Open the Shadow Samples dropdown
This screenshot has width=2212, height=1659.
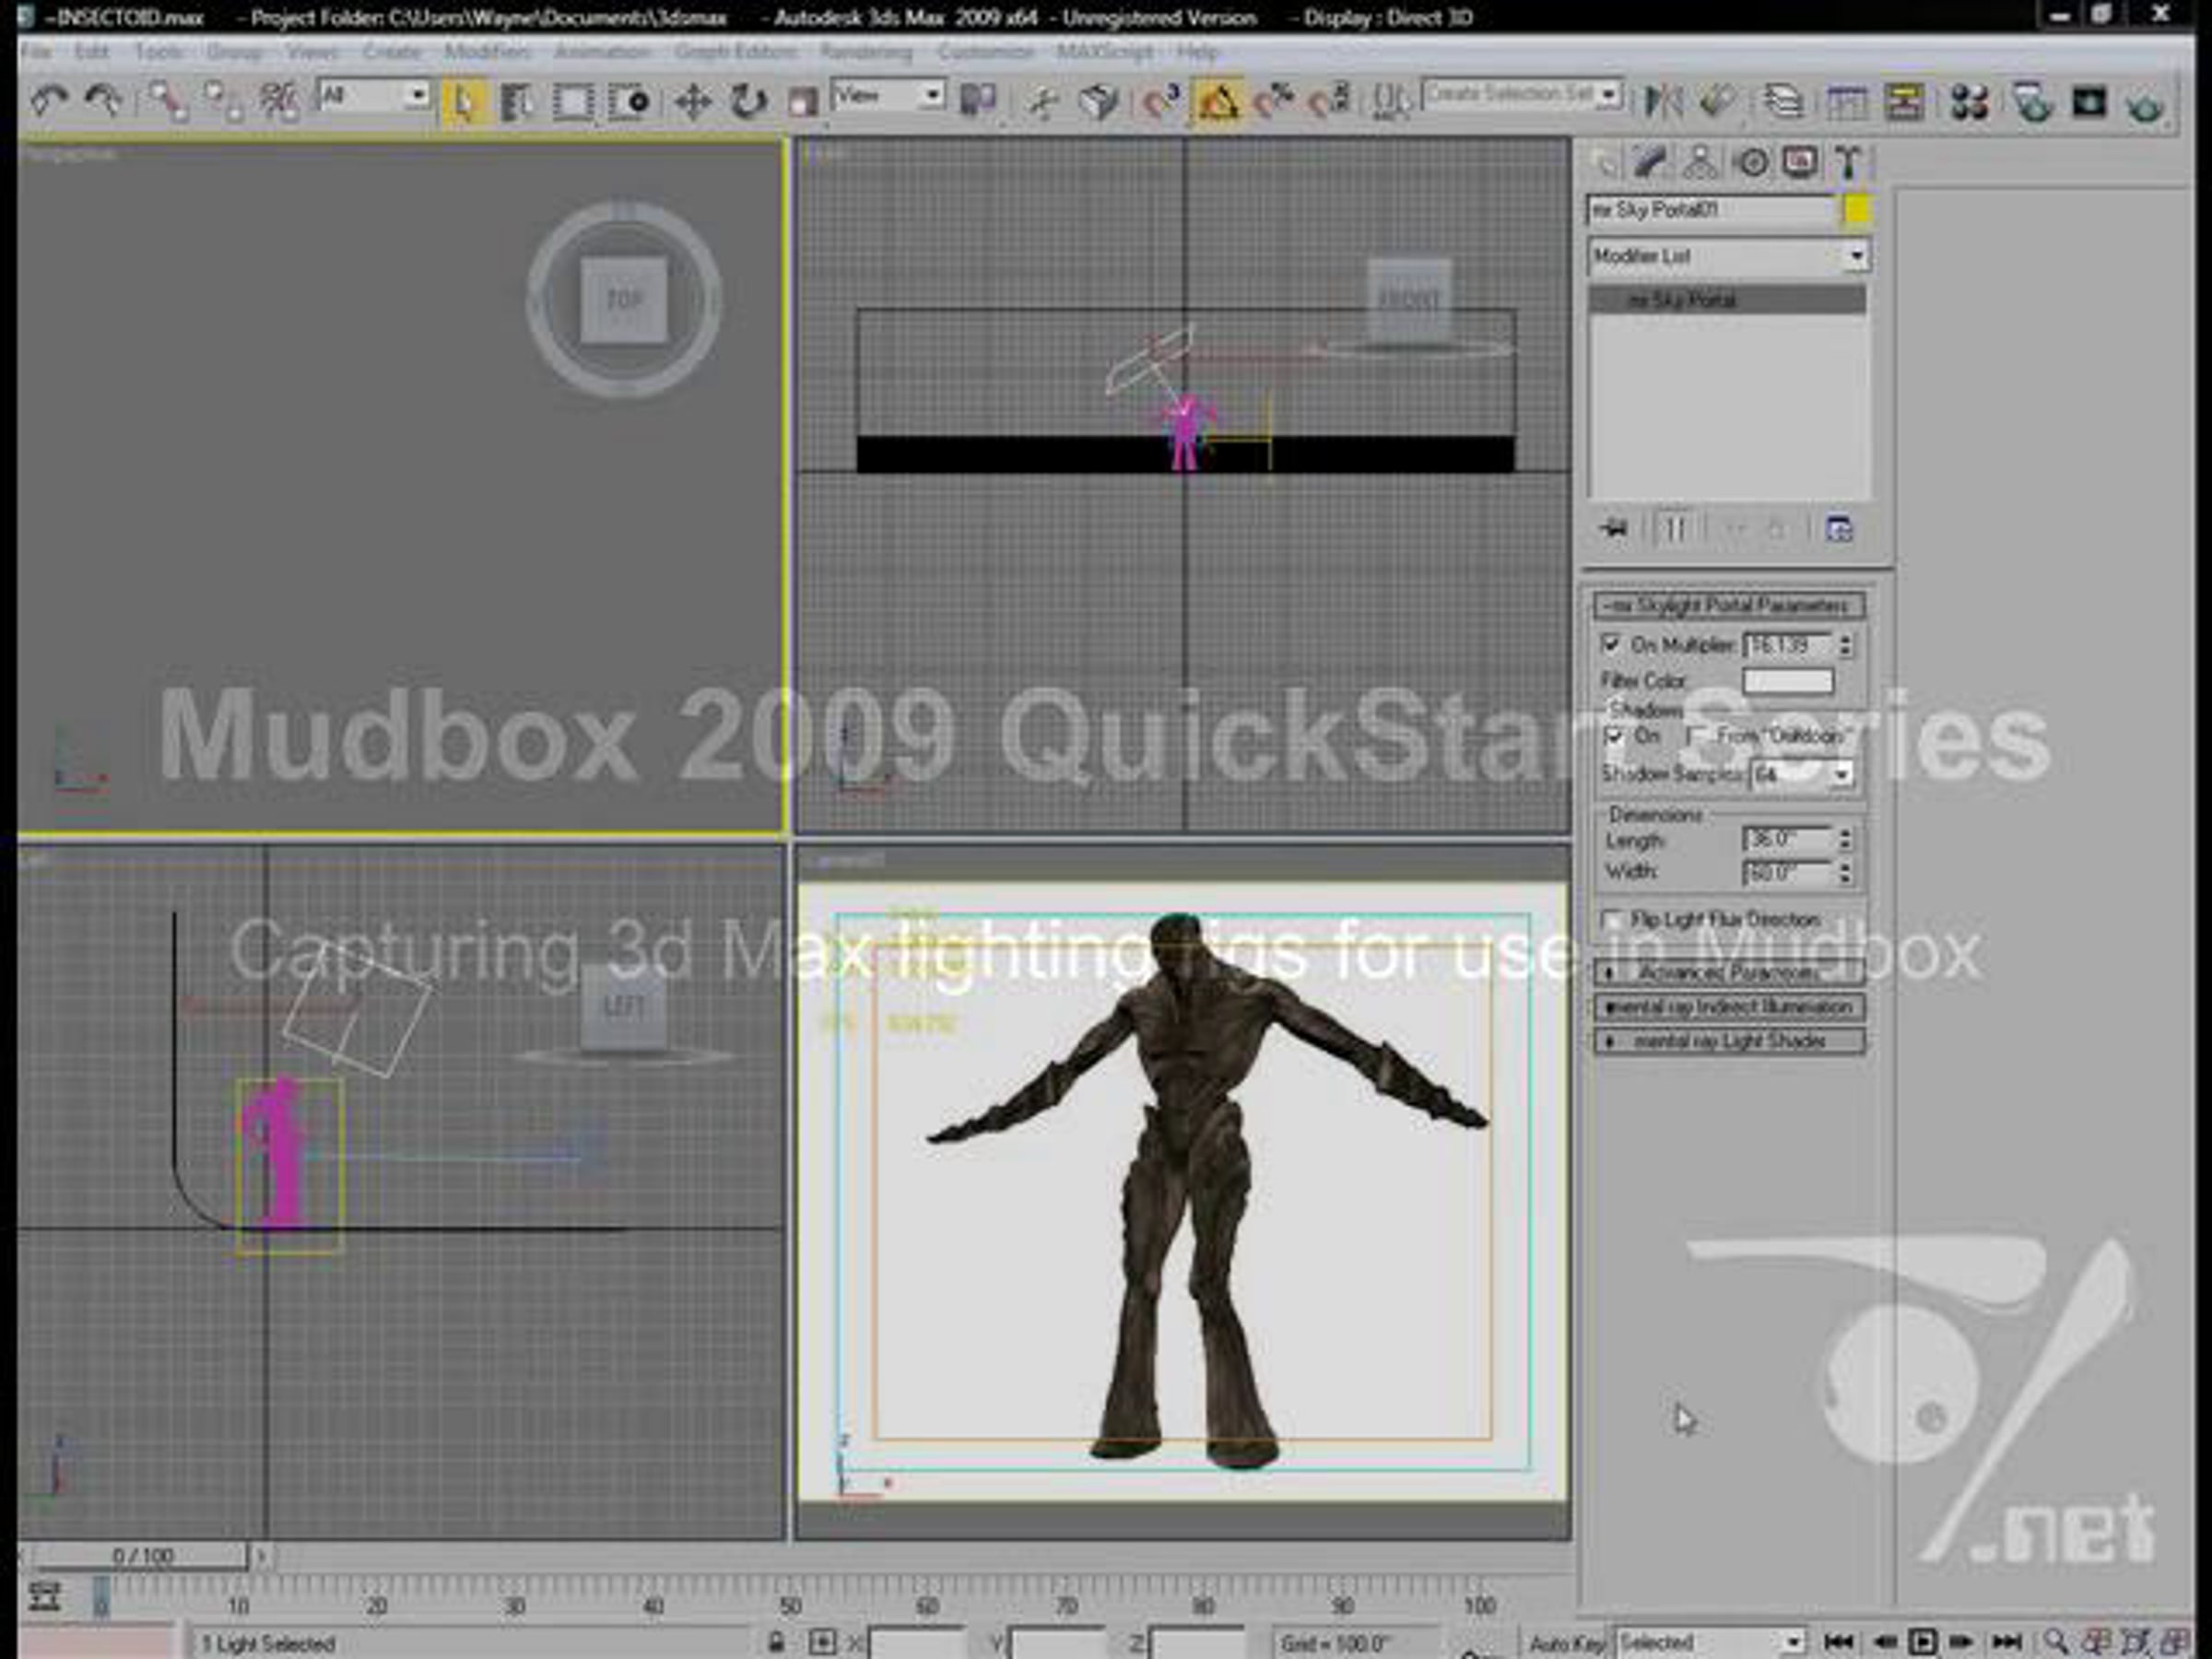pyautogui.click(x=1841, y=774)
